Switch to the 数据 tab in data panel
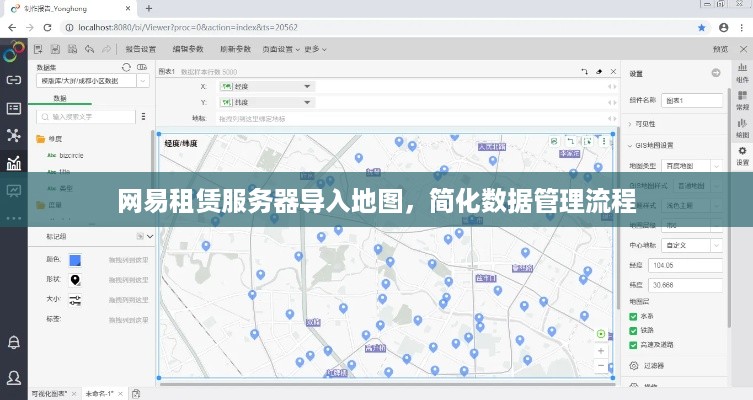This screenshot has height=400, width=753. click(x=60, y=98)
